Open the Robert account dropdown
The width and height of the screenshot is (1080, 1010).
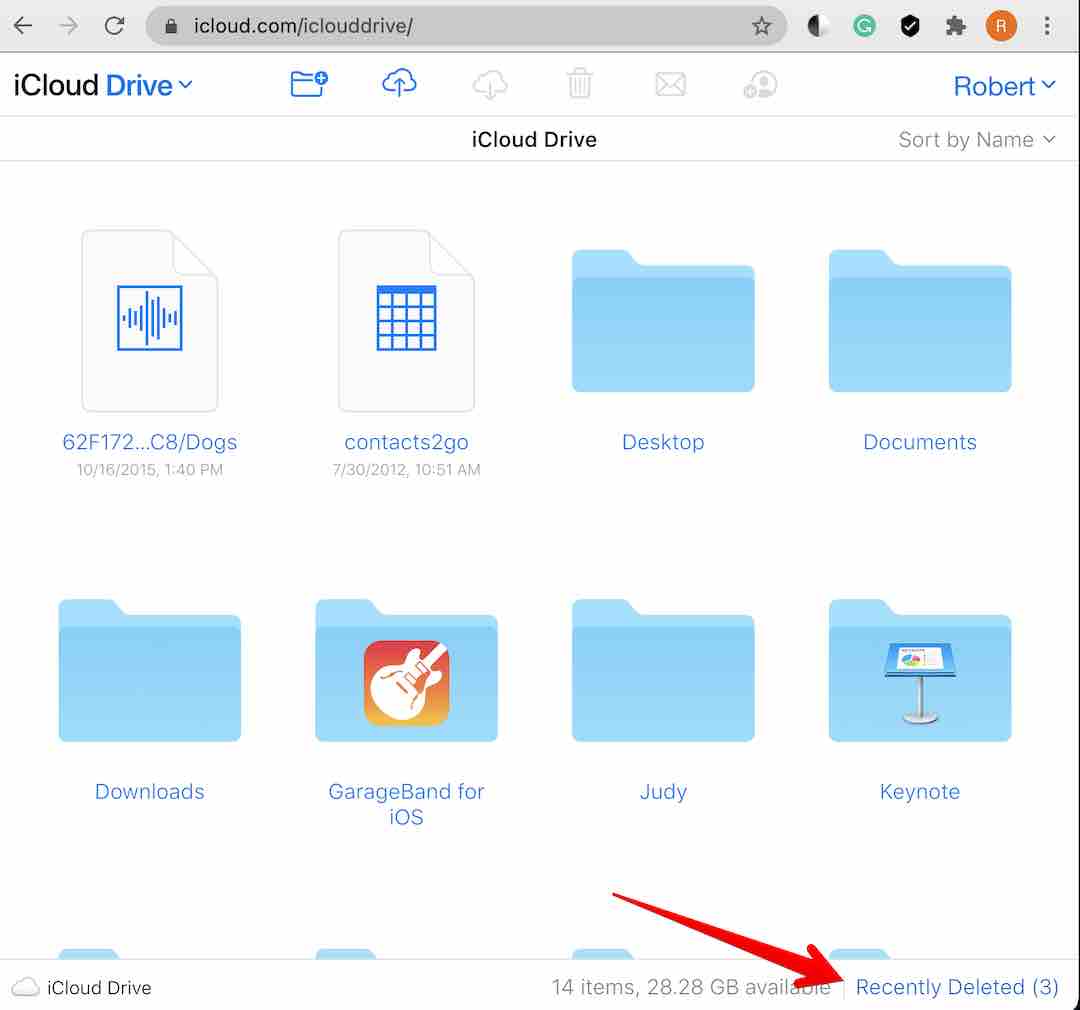[x=1004, y=86]
